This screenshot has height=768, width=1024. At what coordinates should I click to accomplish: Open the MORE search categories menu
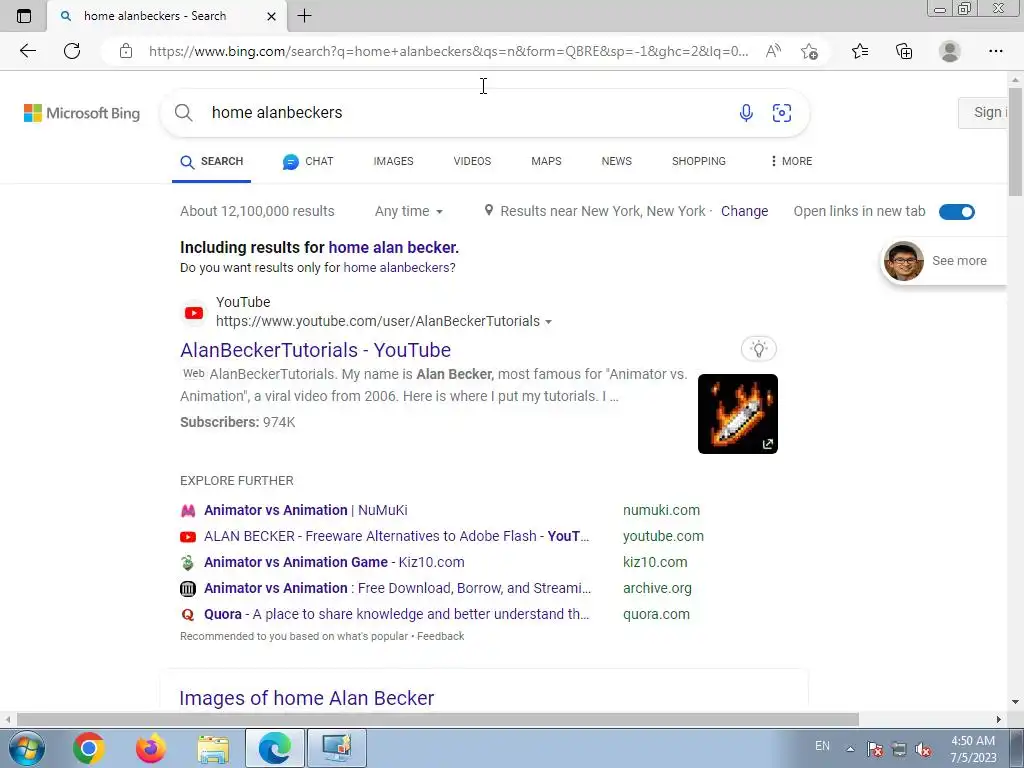coord(791,161)
